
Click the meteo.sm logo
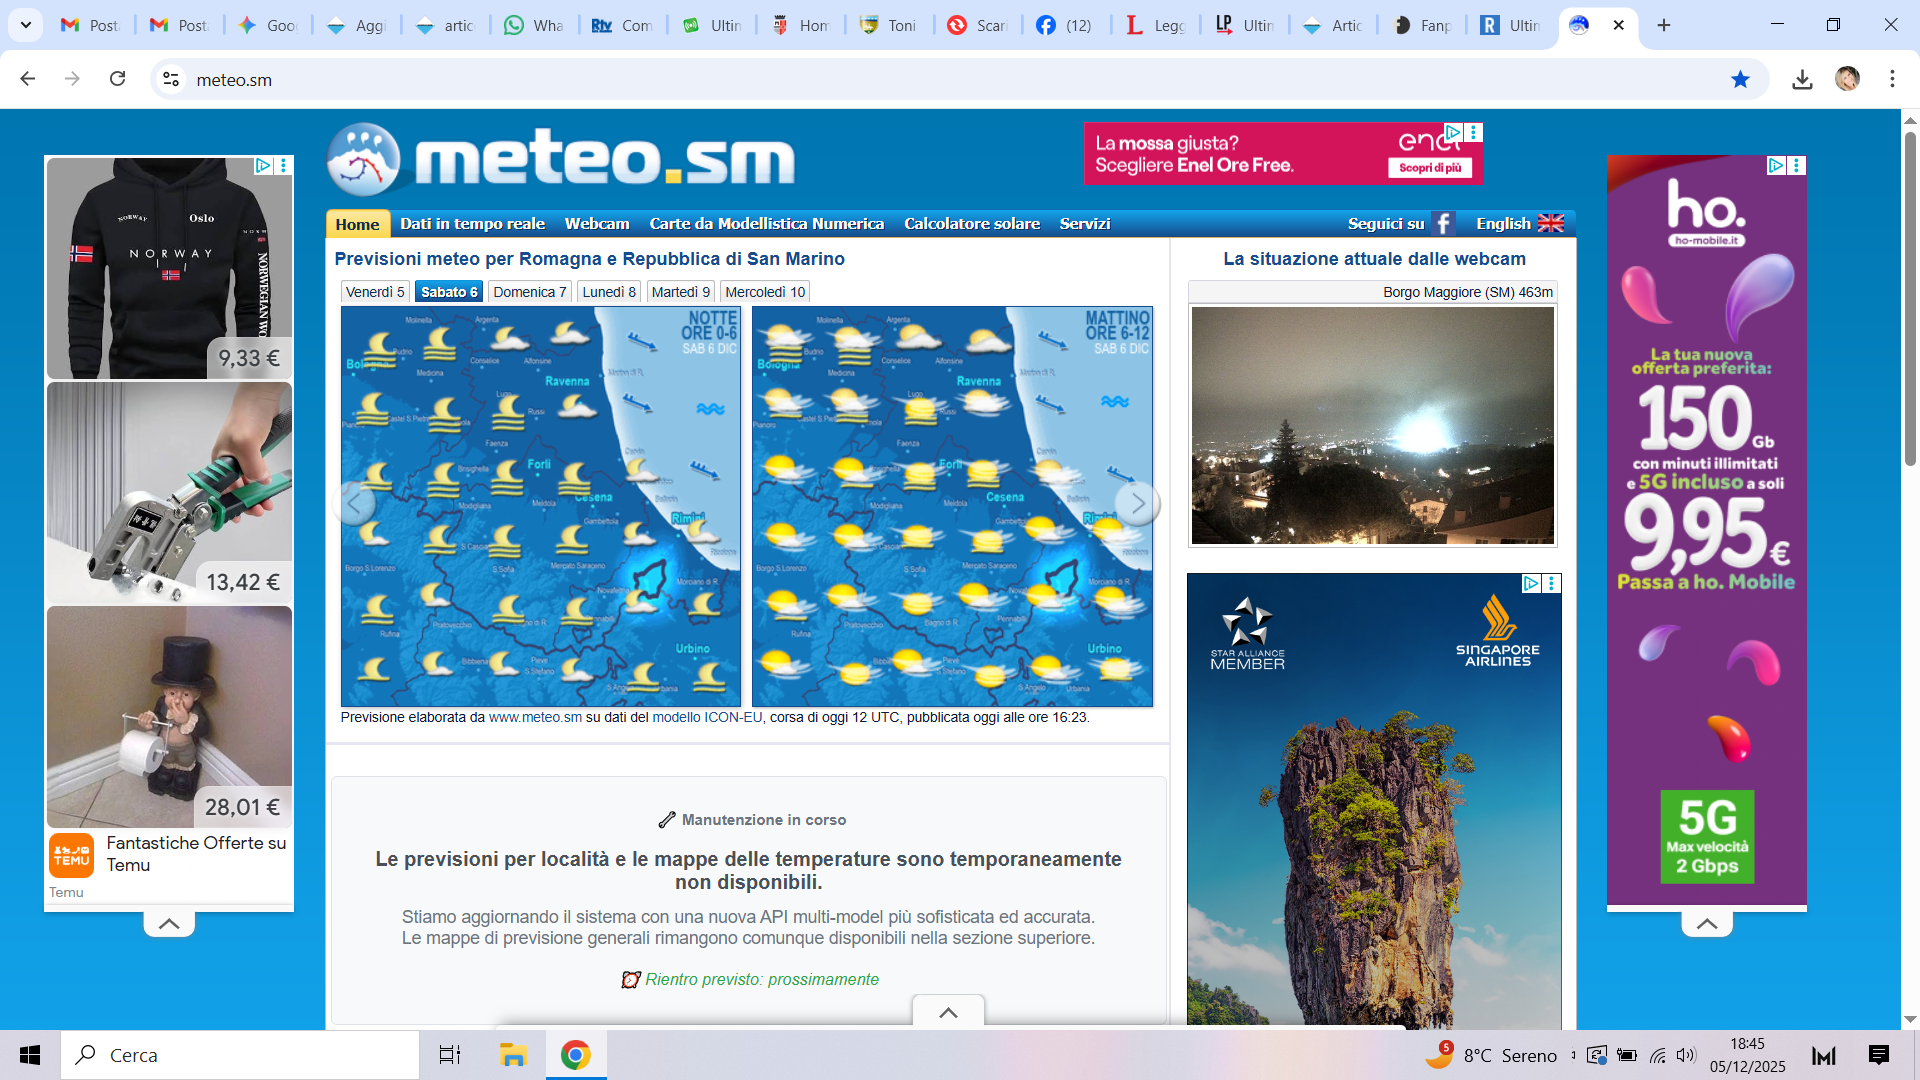pyautogui.click(x=560, y=160)
